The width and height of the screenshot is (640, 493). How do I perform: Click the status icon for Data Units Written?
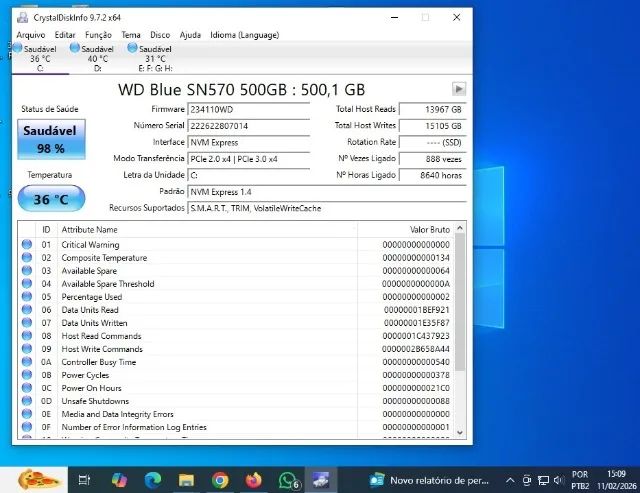[27, 323]
